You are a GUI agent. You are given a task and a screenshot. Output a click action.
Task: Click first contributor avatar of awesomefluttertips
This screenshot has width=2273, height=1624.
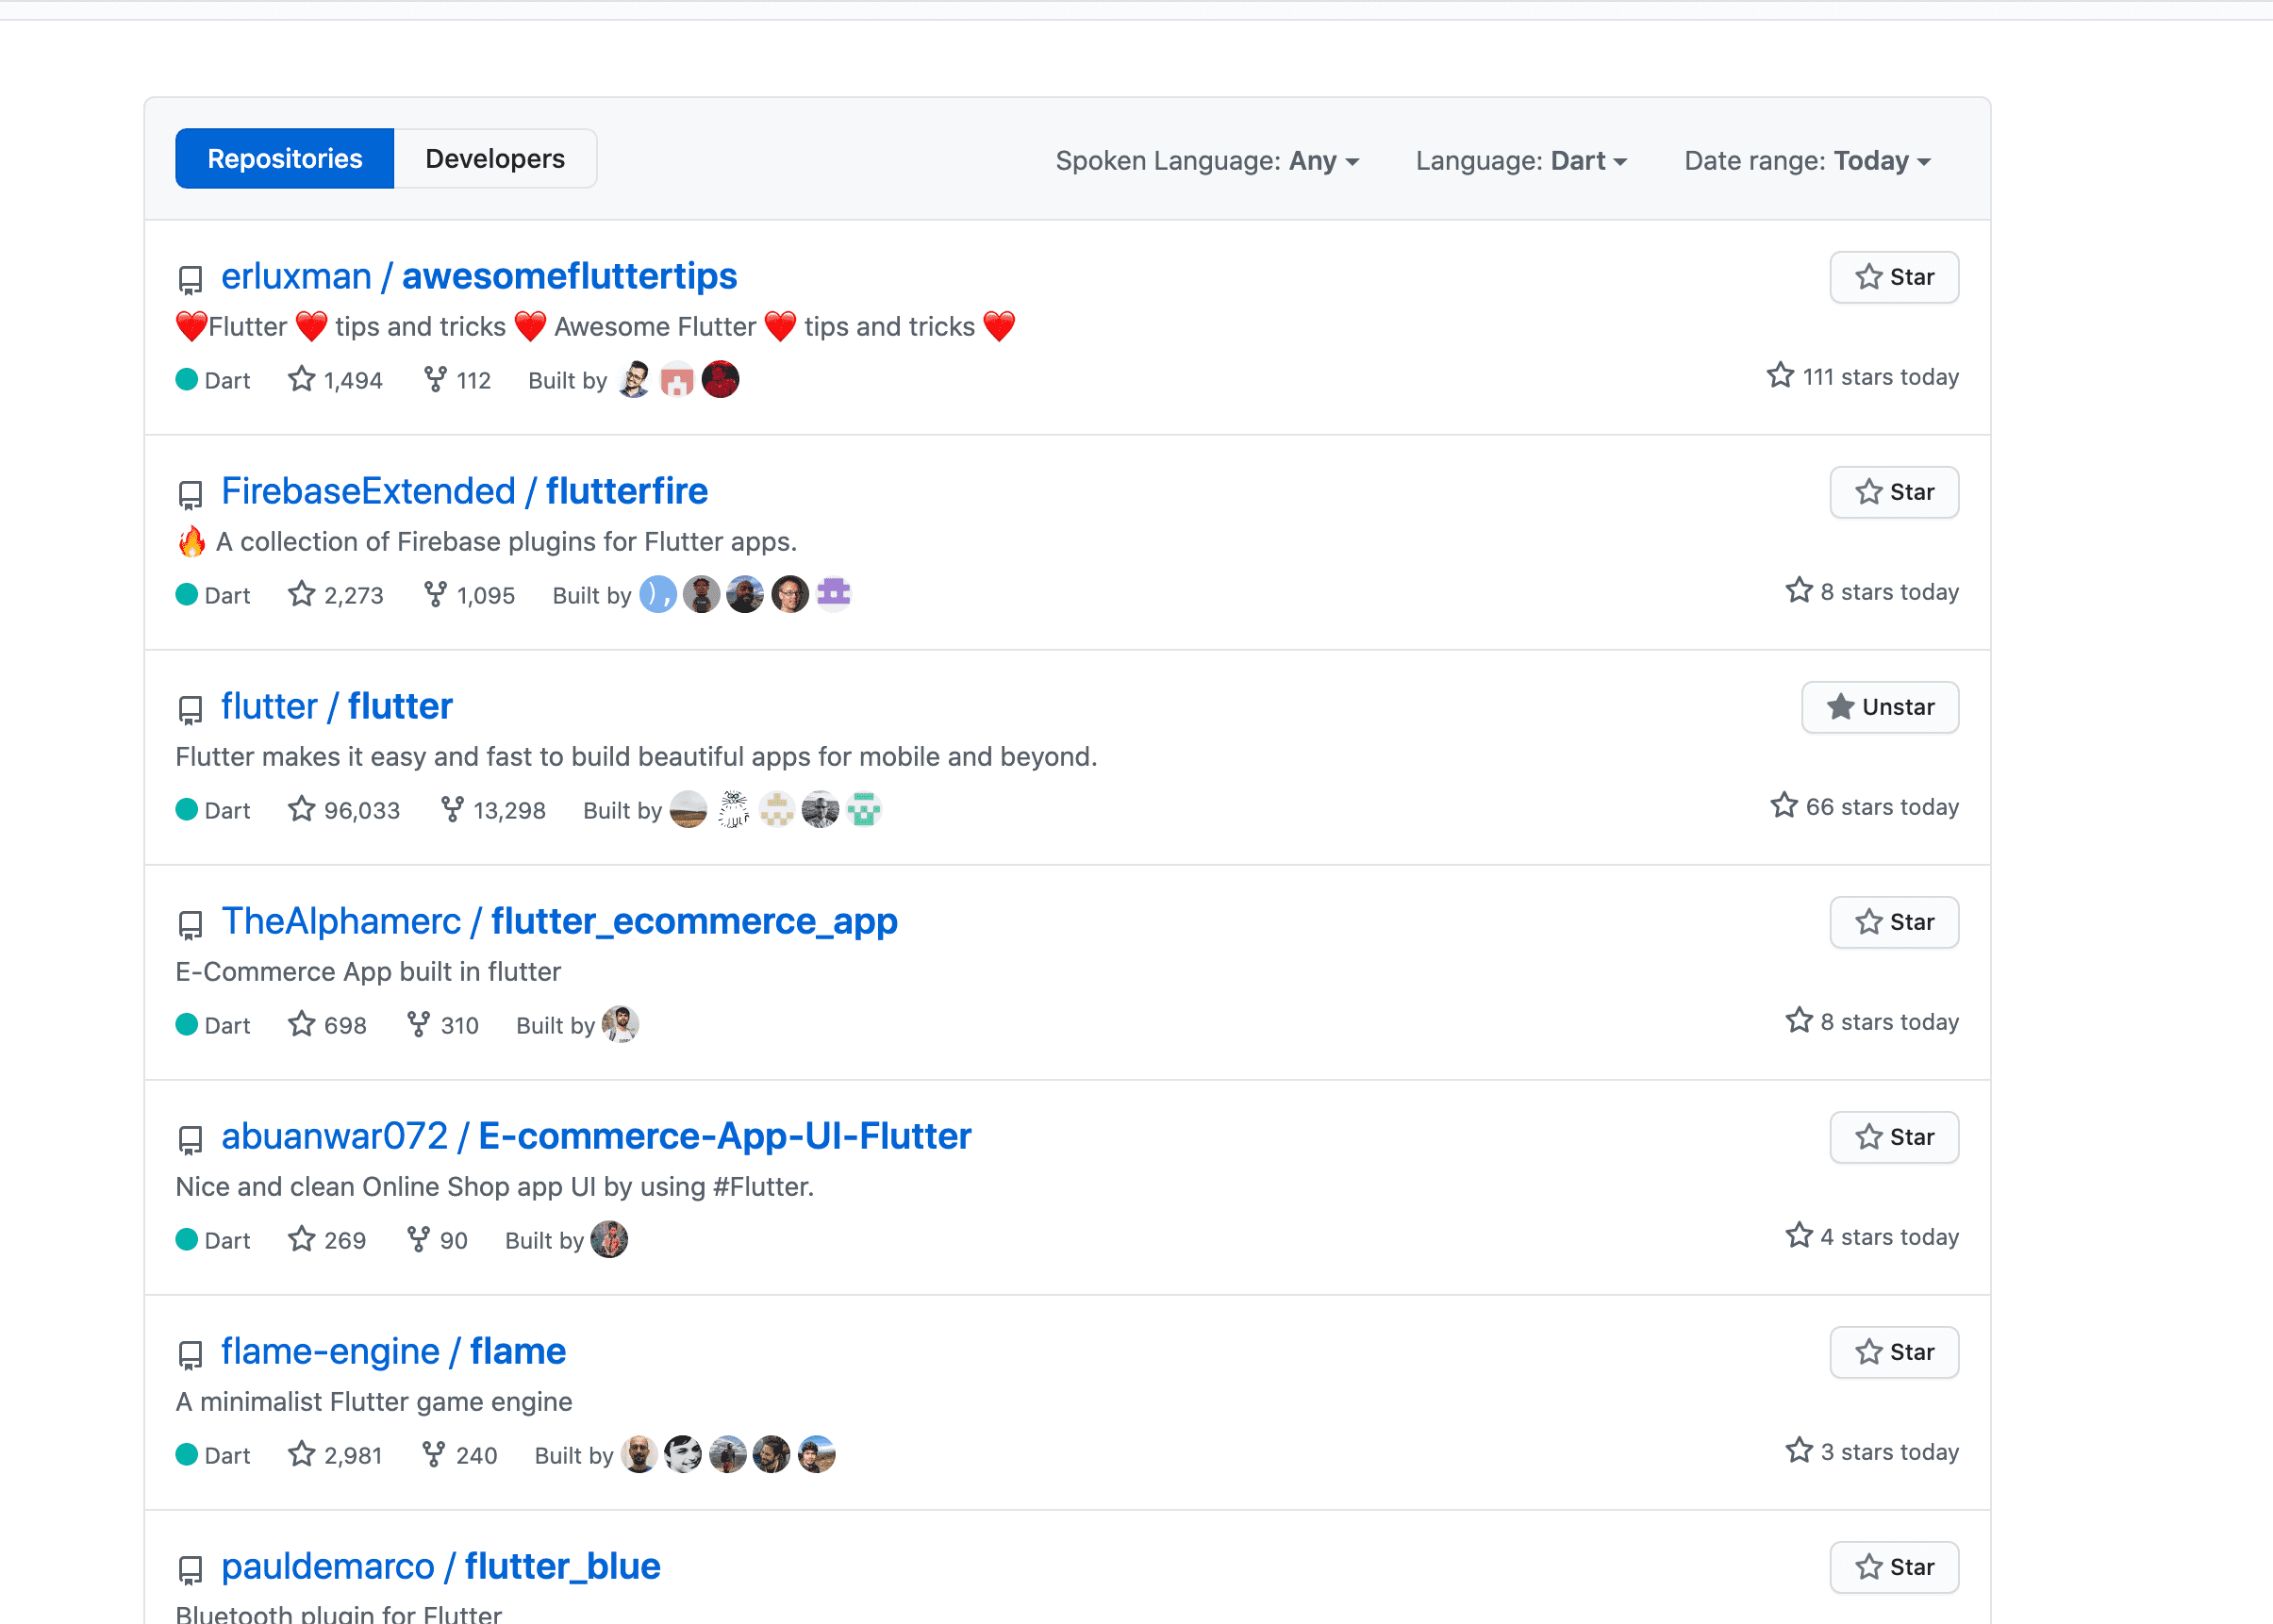click(x=634, y=379)
